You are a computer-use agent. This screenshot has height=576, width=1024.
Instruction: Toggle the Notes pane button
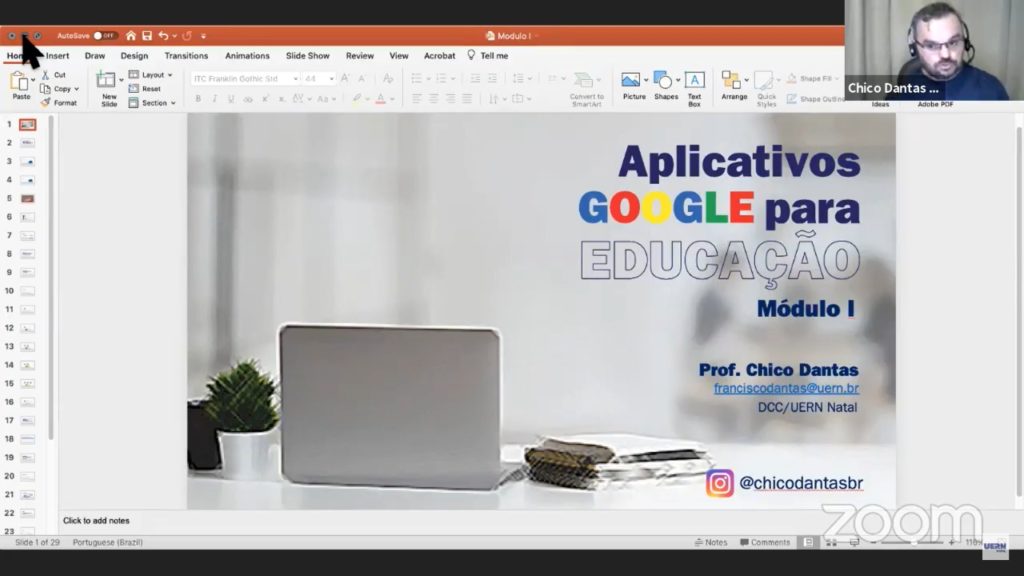tap(711, 542)
